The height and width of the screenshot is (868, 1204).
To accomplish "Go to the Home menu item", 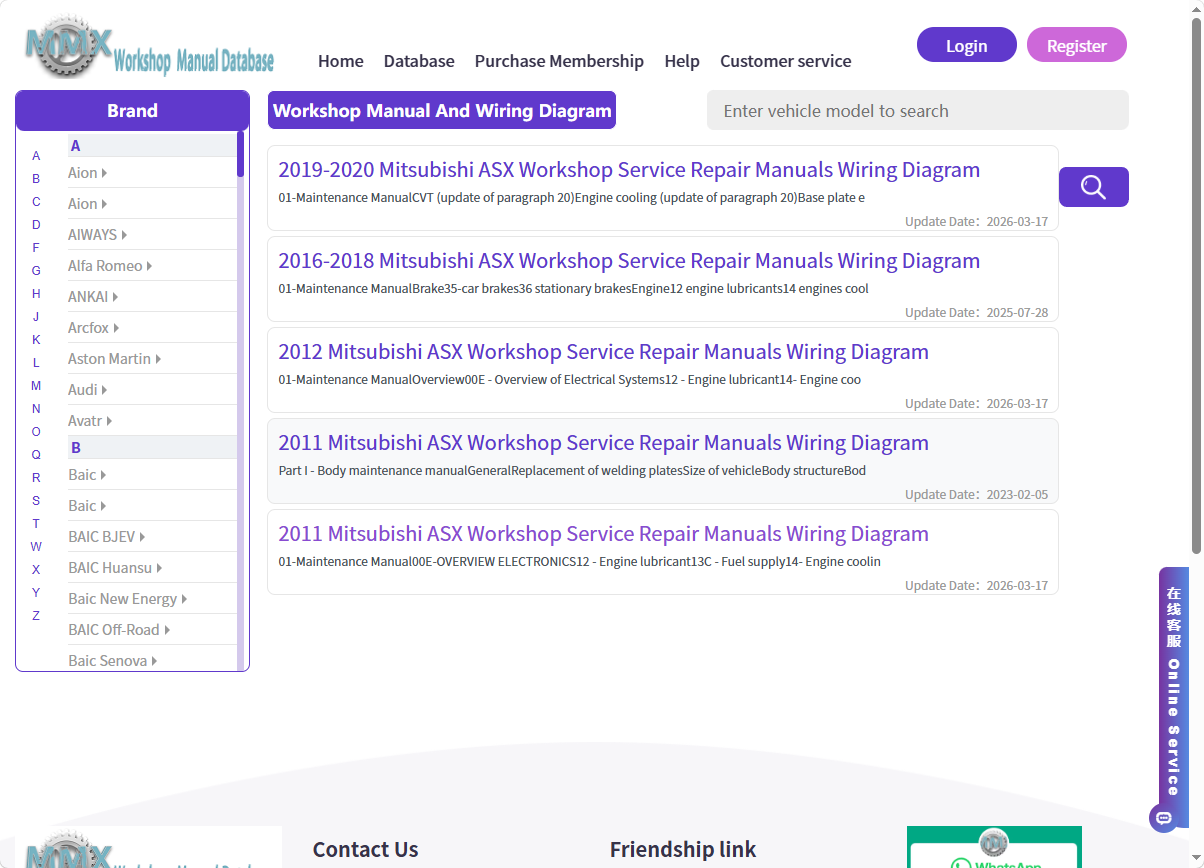I will coord(341,61).
